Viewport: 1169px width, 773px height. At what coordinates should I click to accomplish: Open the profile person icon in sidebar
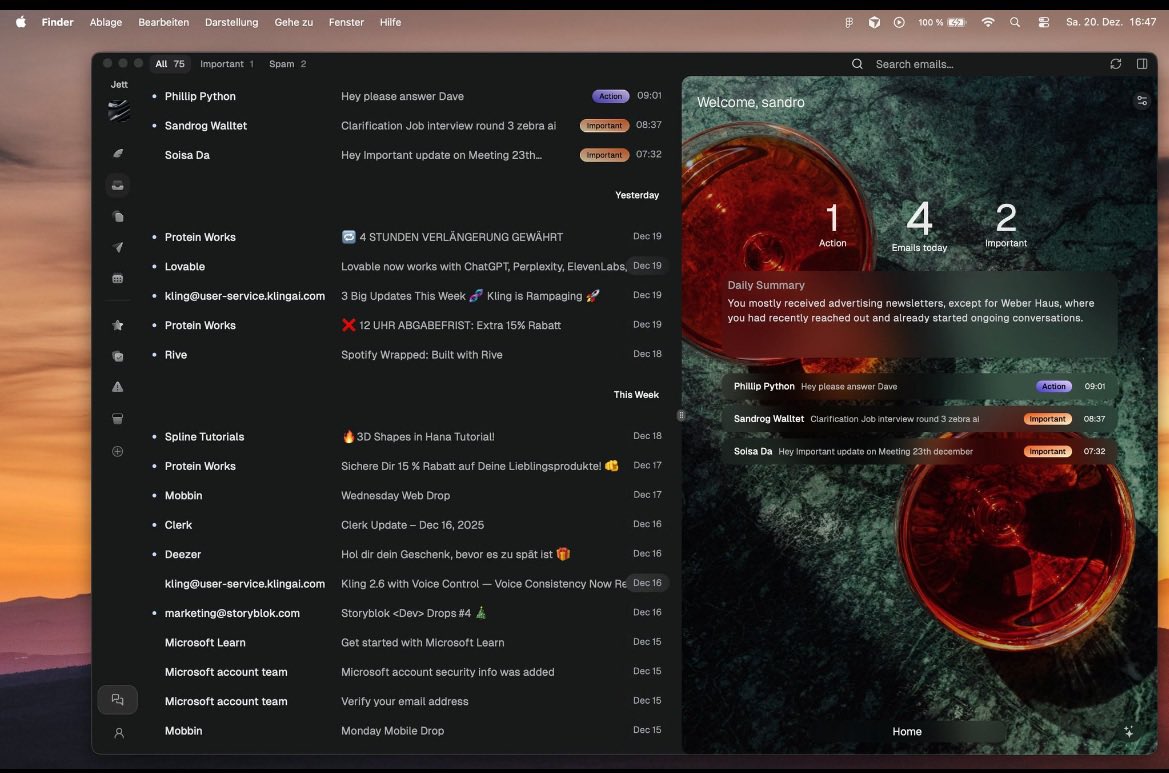point(119,733)
